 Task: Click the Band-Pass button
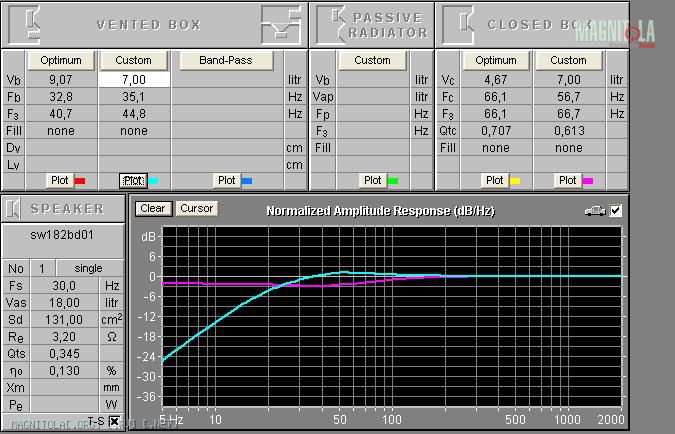[x=226, y=60]
